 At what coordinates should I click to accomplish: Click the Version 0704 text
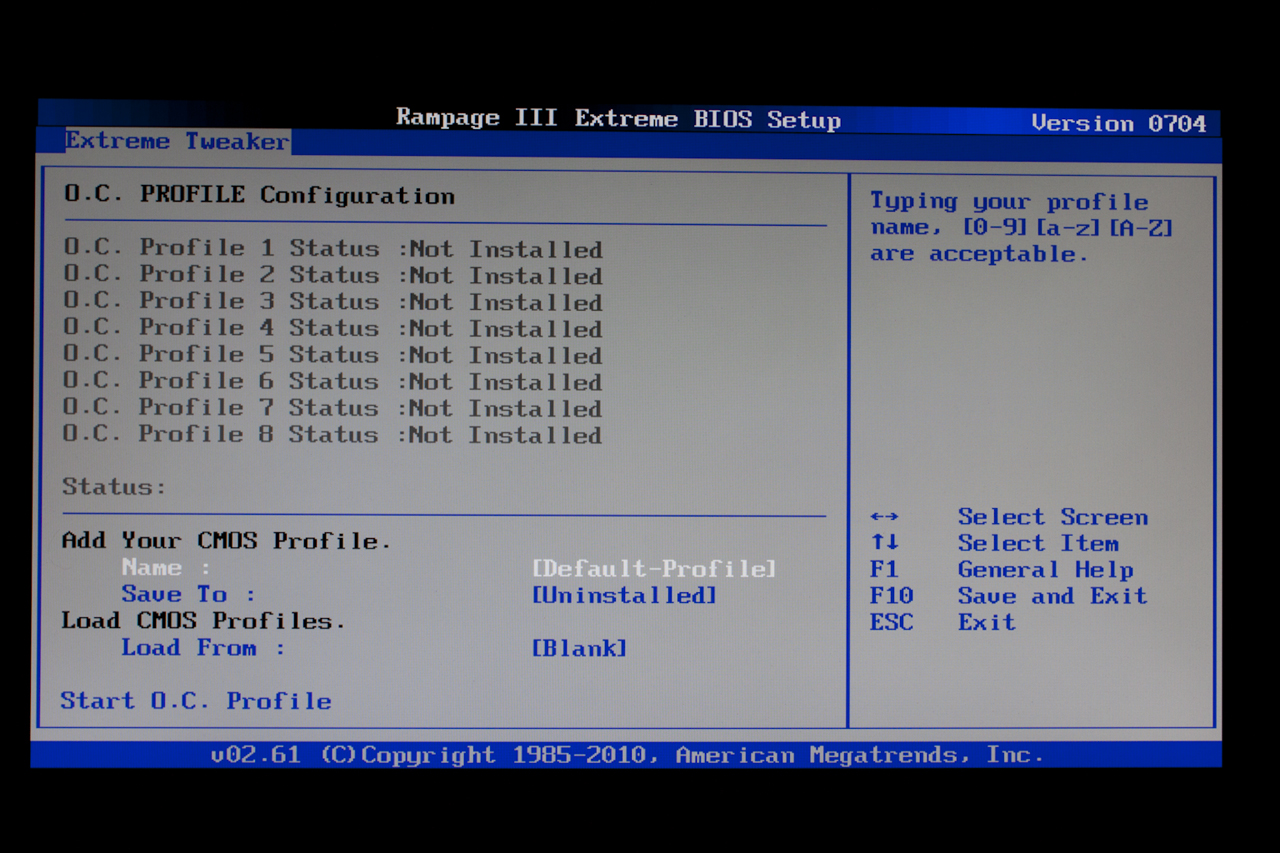click(x=1119, y=123)
